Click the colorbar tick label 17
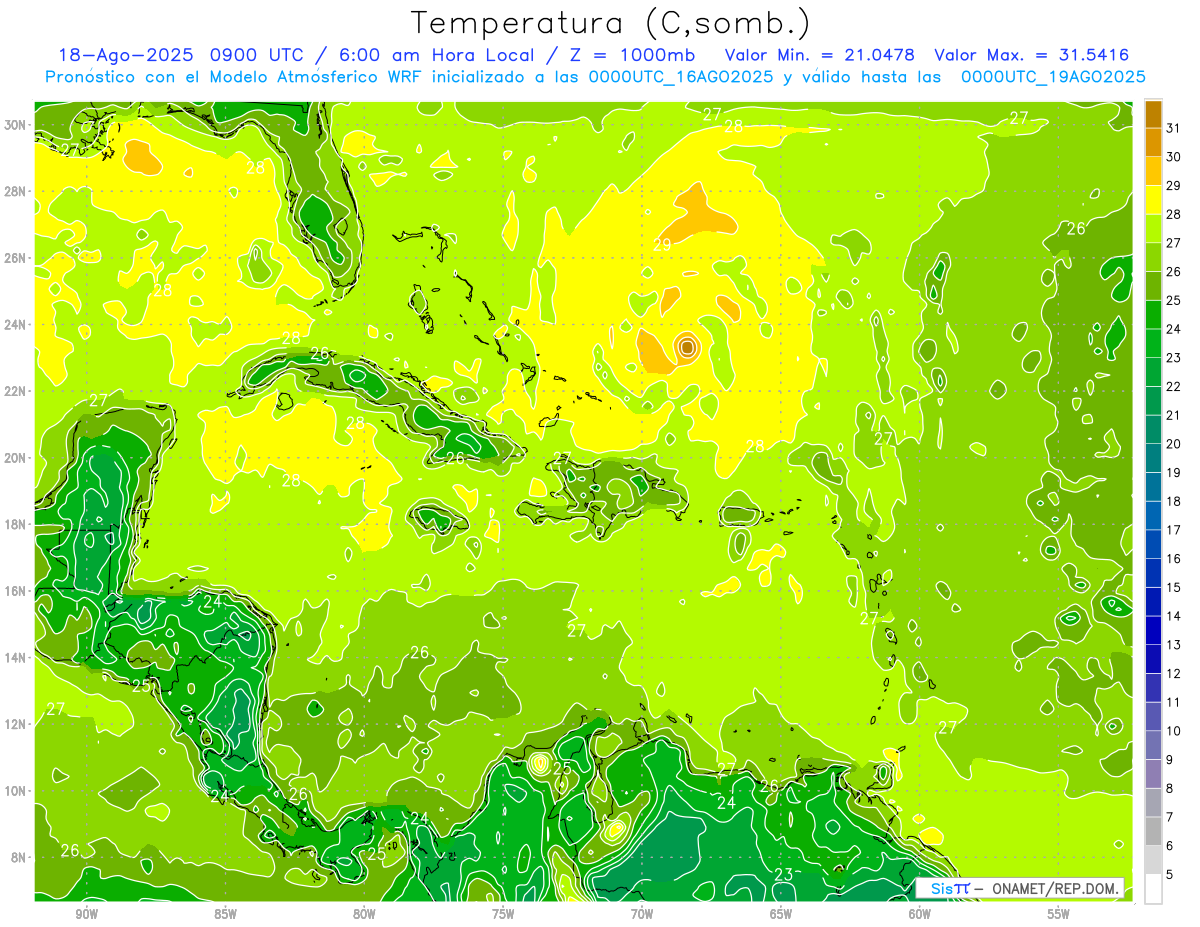1200x927 pixels. point(1174,530)
